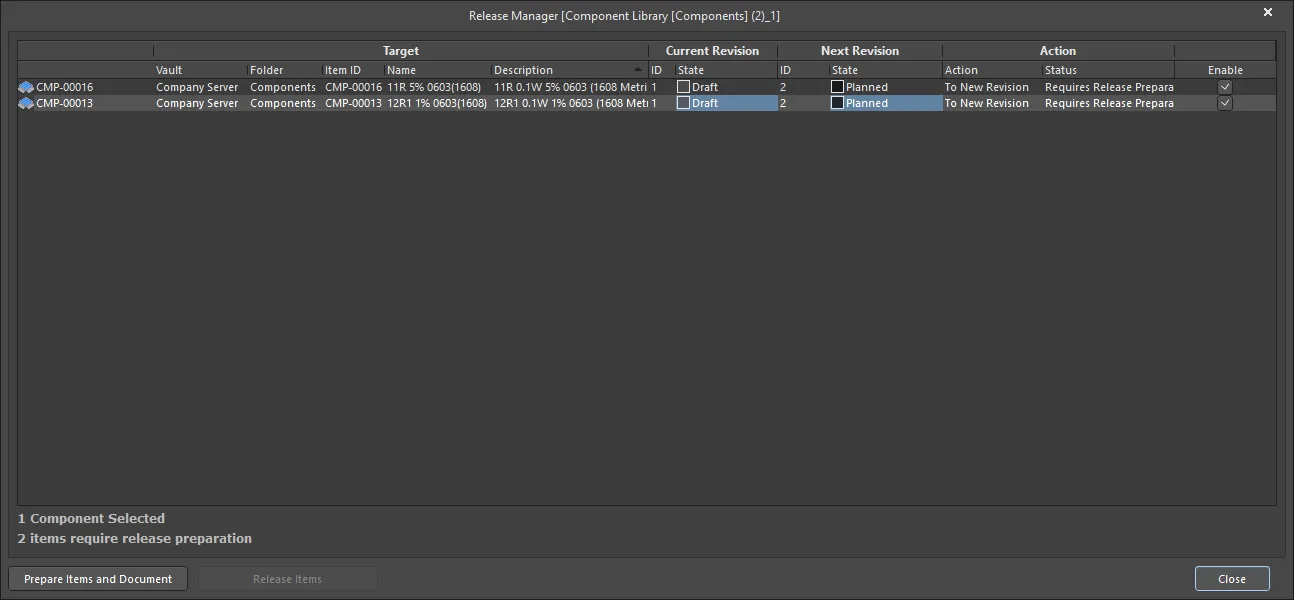Click the Next Revision group header
This screenshot has height=600, width=1294.
[860, 51]
